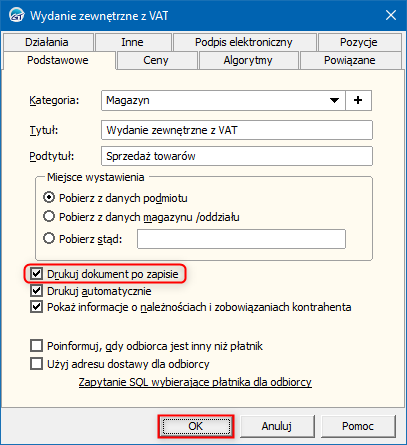407x445 pixels.
Task: Switch to the Ceny tab
Action: [x=156, y=60]
